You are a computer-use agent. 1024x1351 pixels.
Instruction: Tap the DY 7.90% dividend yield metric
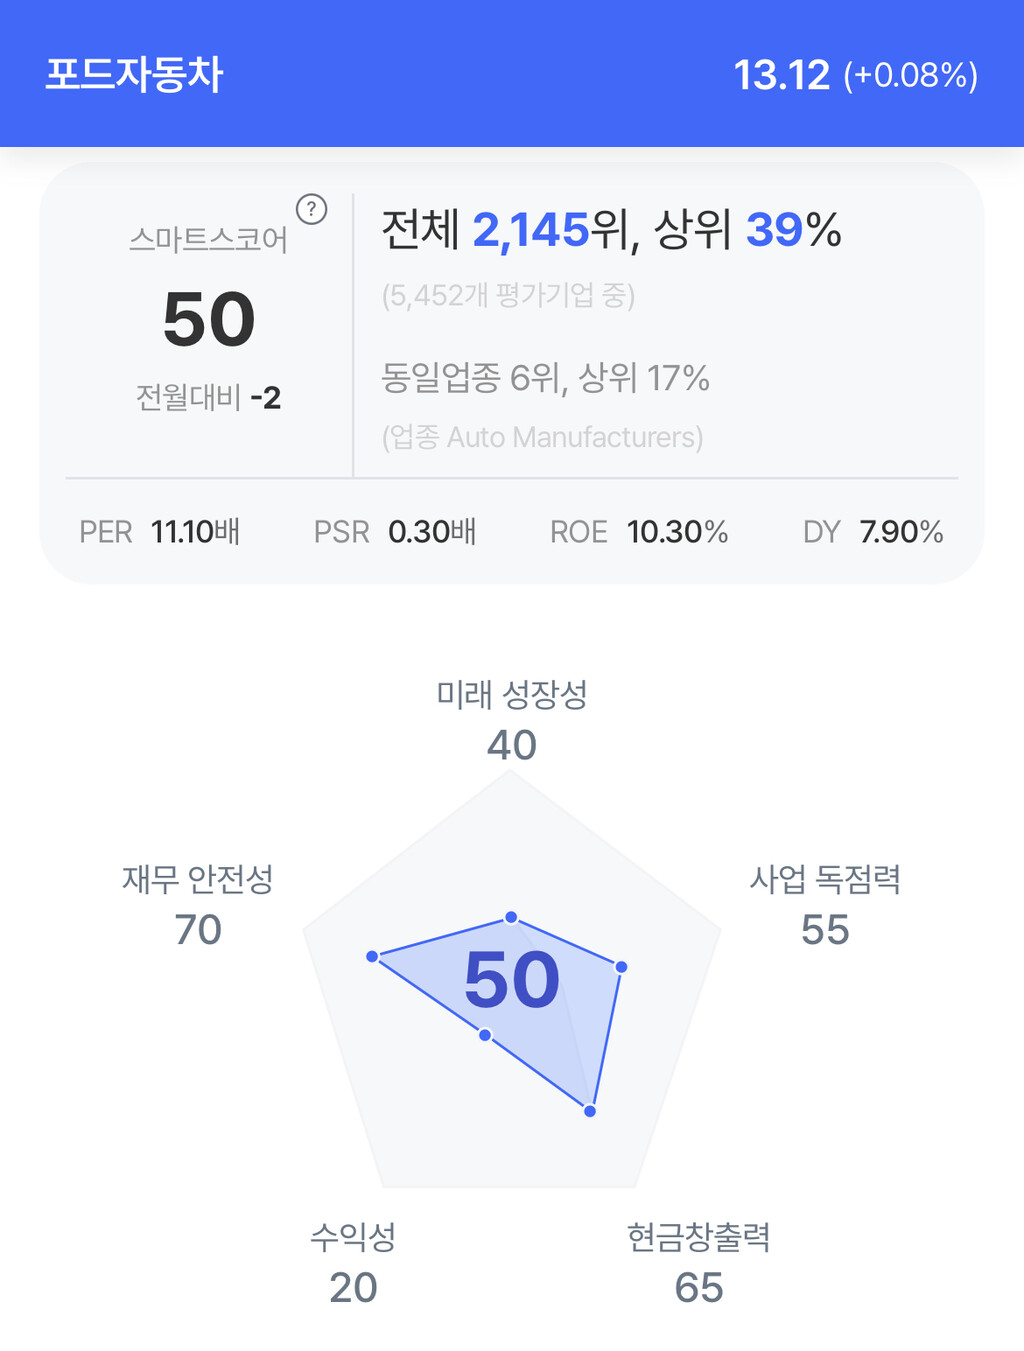coord(873,532)
